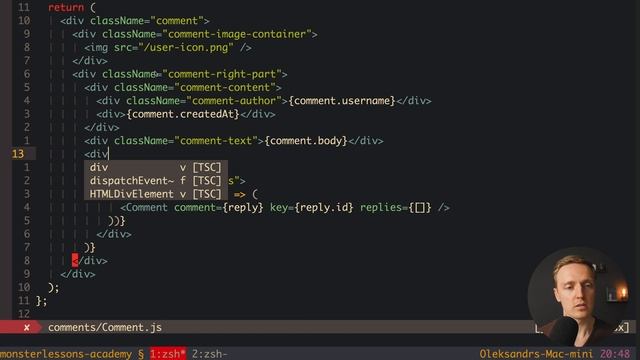Screen dimensions: 640x360
Task: Click the red highlighted bracket before /div
Action: click(75, 260)
